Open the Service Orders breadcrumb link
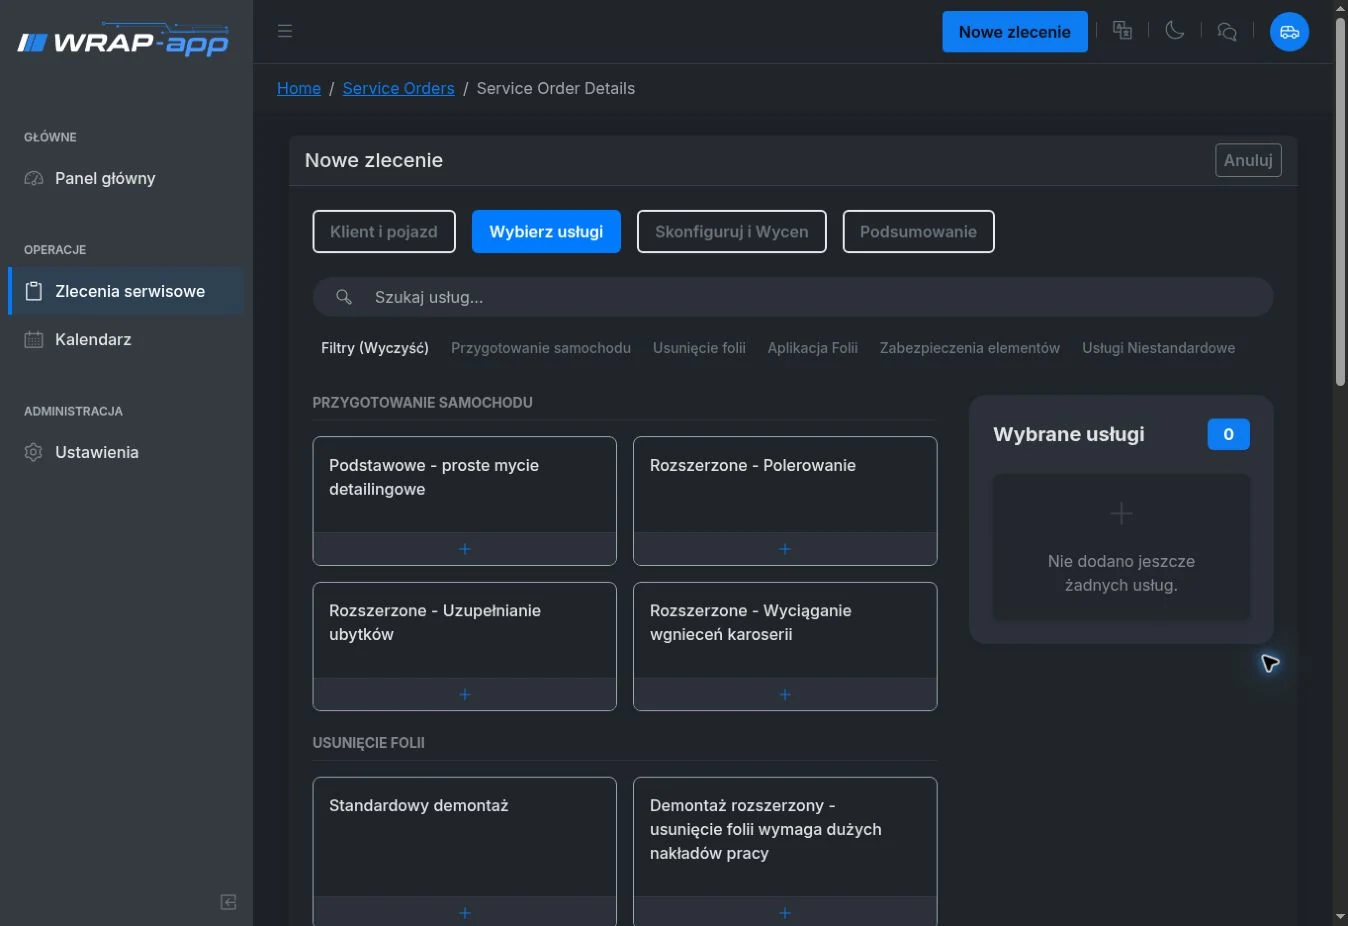The image size is (1348, 926). (398, 88)
